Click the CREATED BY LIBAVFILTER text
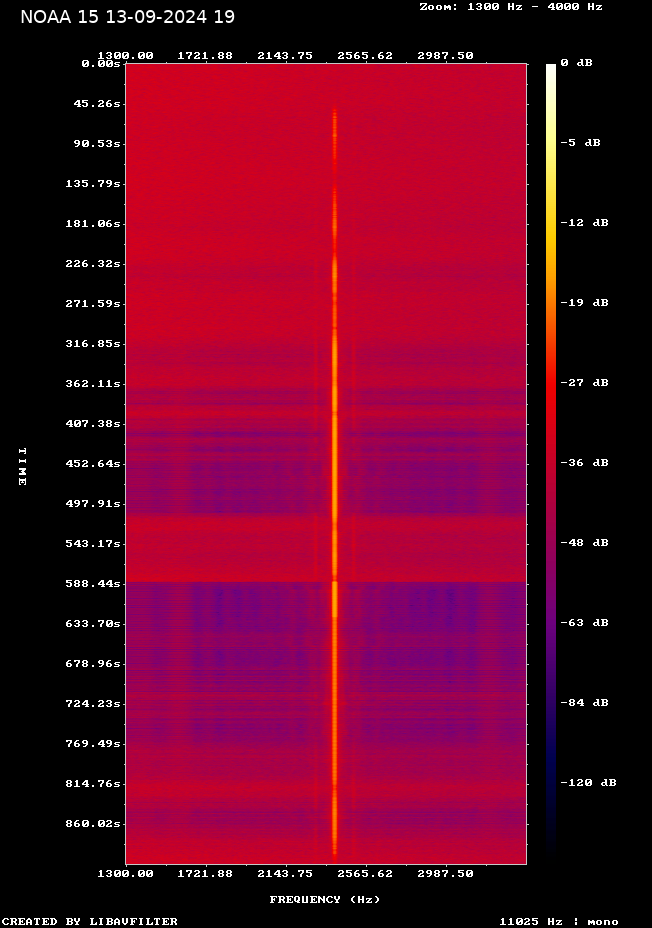Image resolution: width=652 pixels, height=928 pixels. [90, 922]
